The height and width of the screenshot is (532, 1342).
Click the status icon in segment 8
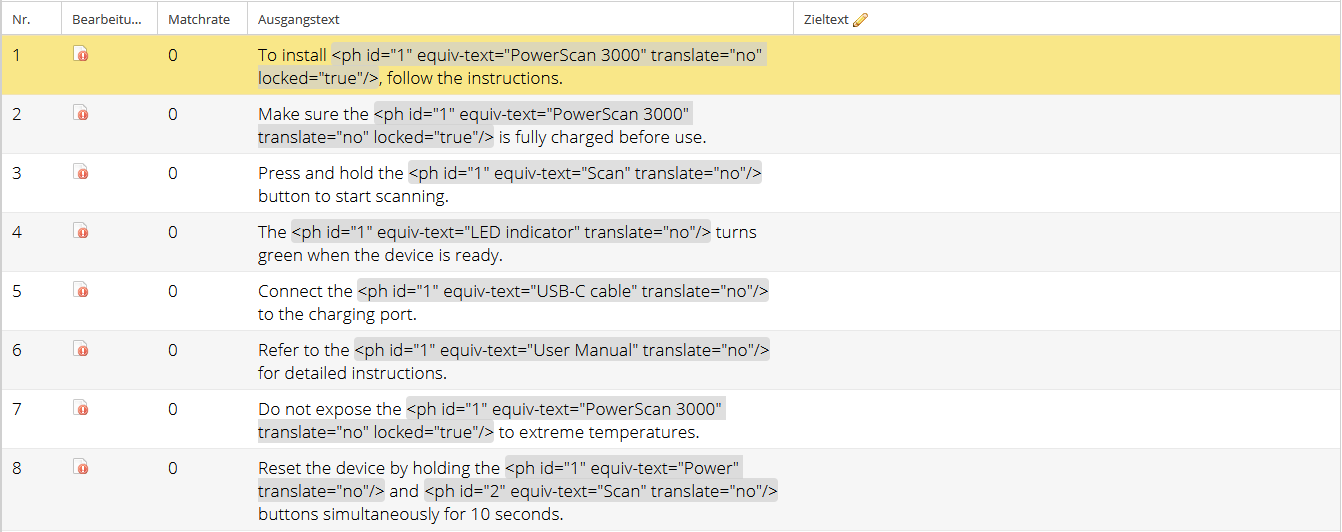(x=81, y=467)
